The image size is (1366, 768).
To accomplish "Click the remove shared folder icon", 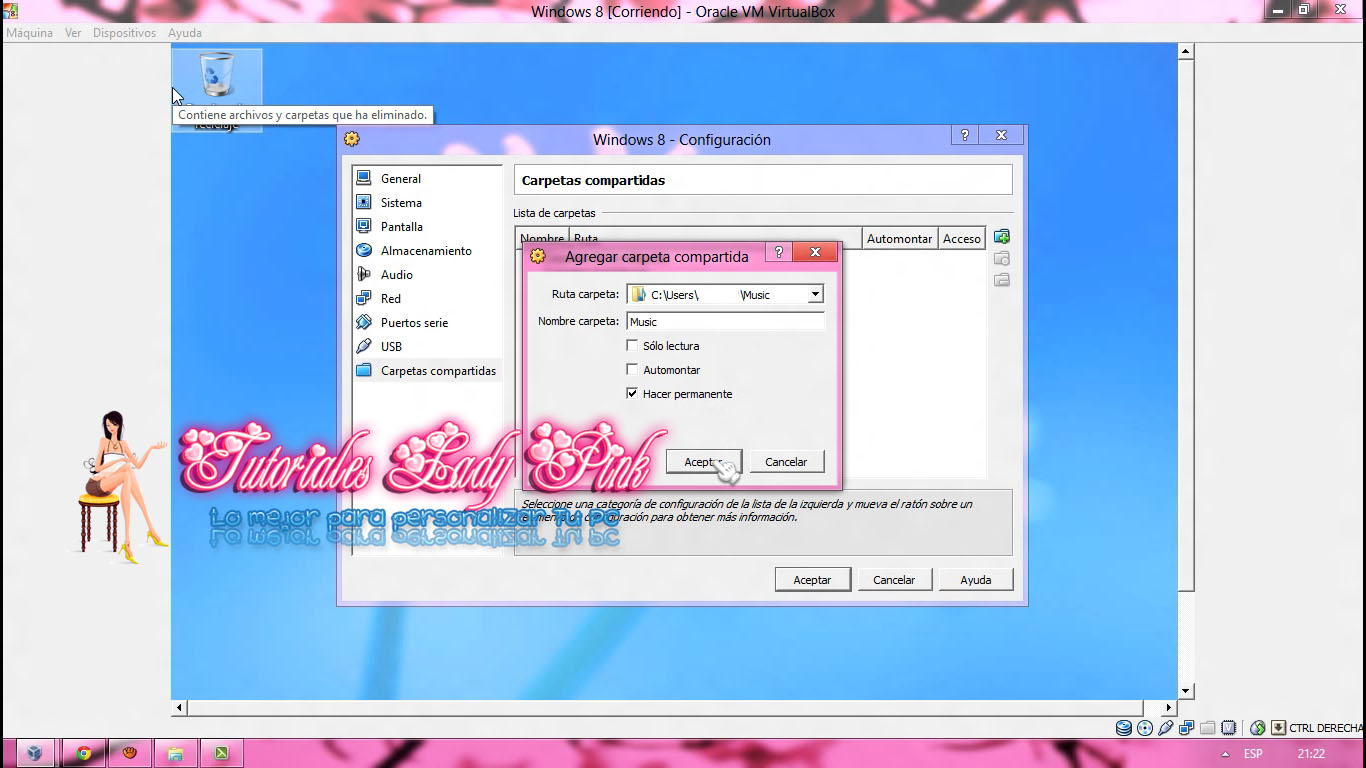I will 1001,280.
